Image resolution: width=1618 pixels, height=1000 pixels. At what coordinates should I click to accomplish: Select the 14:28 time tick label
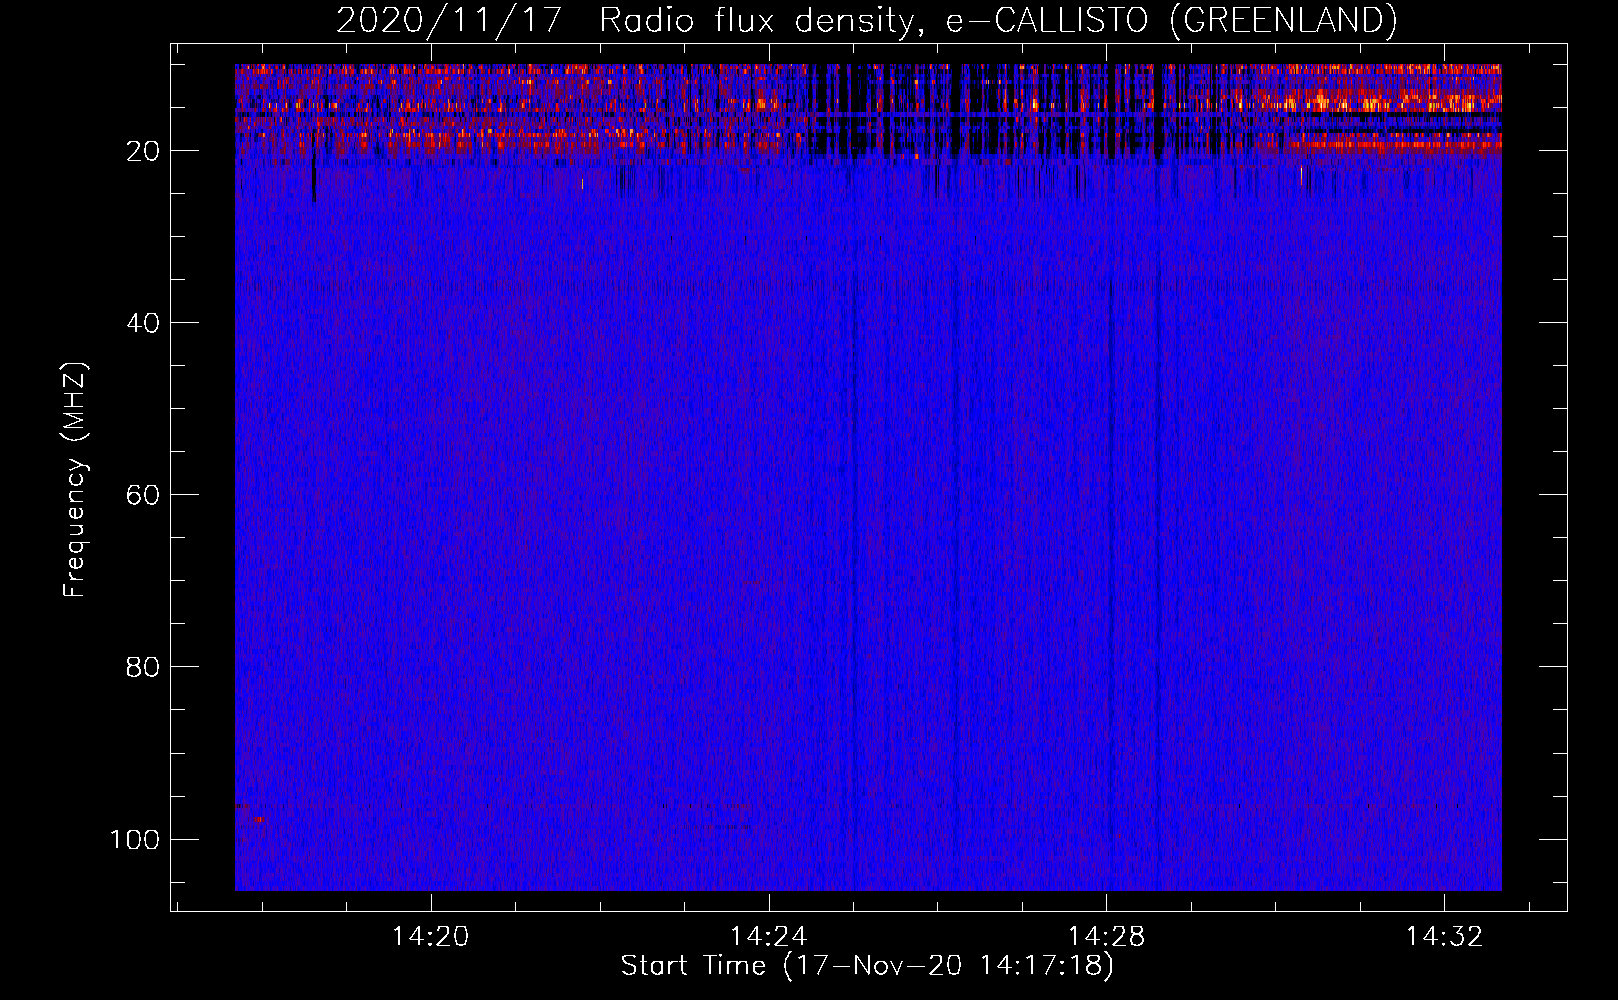(x=1106, y=937)
